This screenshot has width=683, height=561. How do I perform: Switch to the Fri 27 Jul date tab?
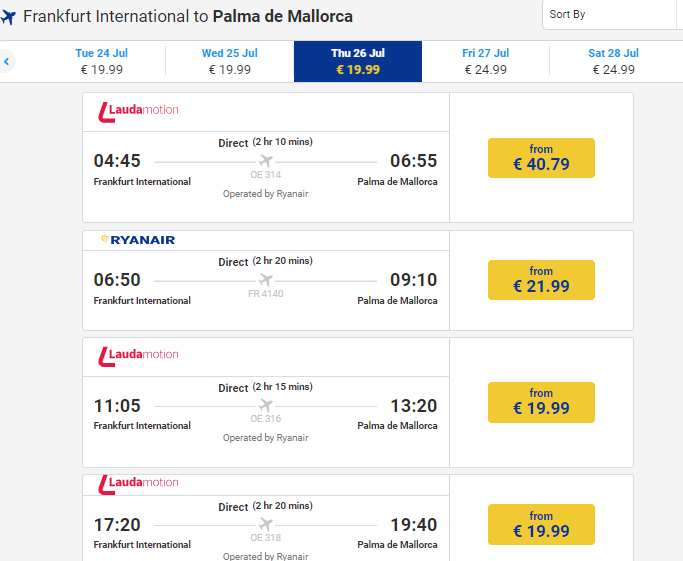tap(486, 61)
